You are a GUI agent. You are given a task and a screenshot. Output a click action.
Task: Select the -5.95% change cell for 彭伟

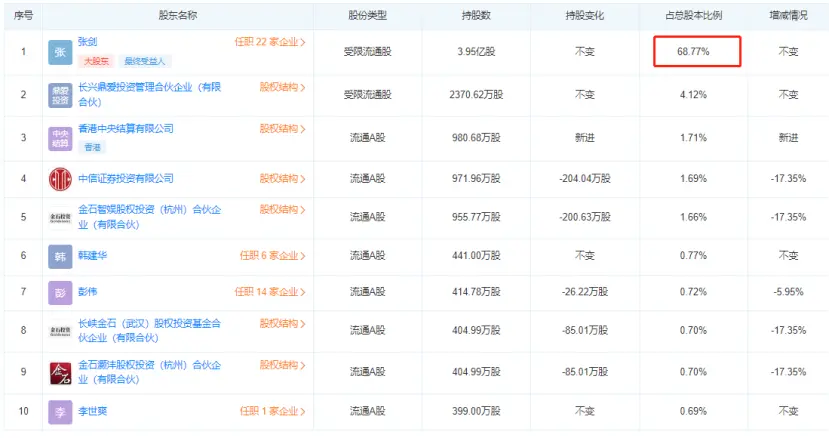[788, 291]
